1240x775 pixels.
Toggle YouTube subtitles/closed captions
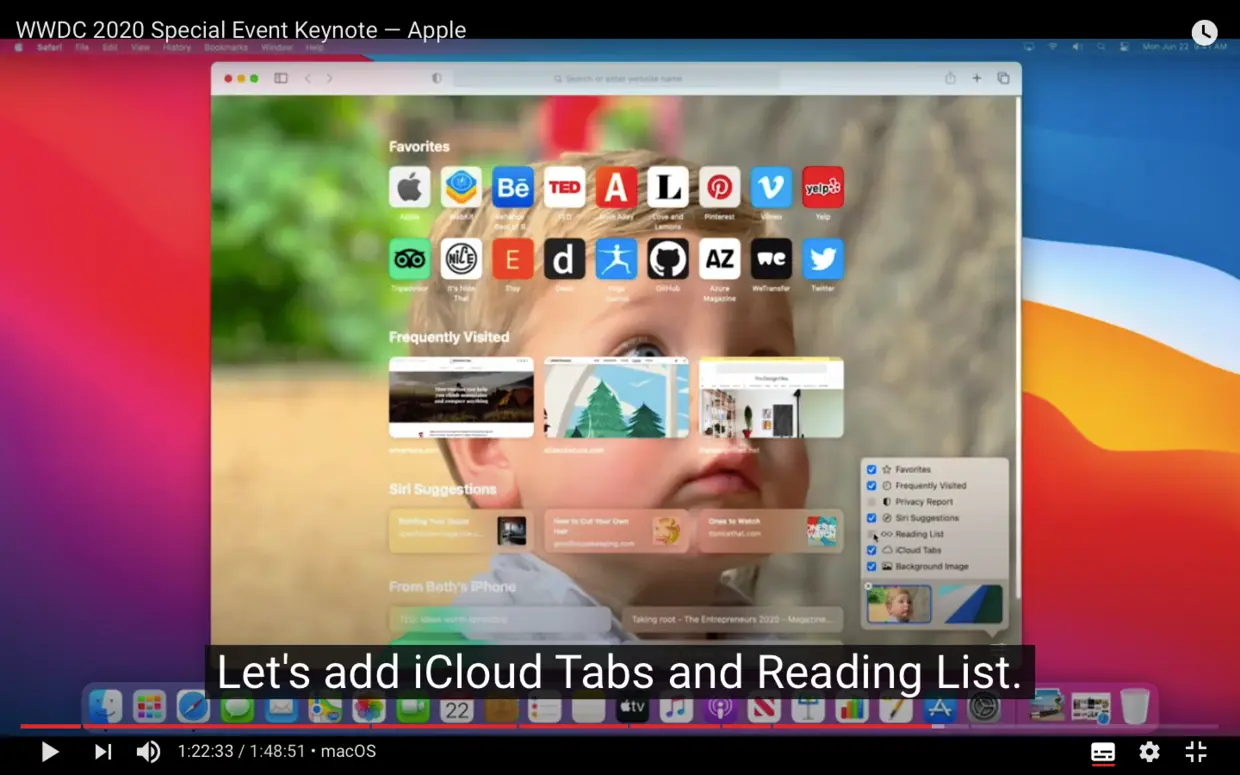tap(1103, 752)
